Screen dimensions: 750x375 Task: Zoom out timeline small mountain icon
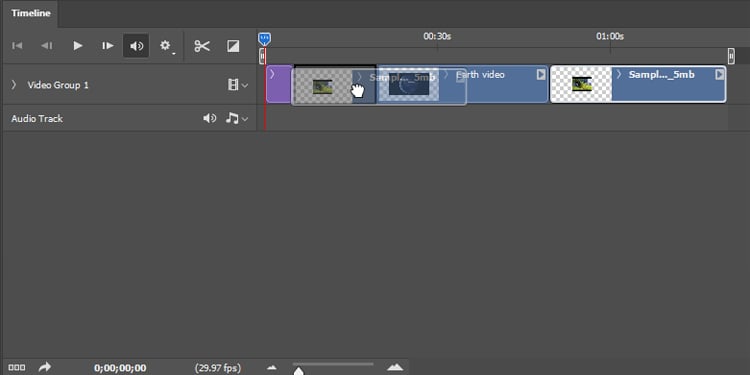click(x=272, y=367)
